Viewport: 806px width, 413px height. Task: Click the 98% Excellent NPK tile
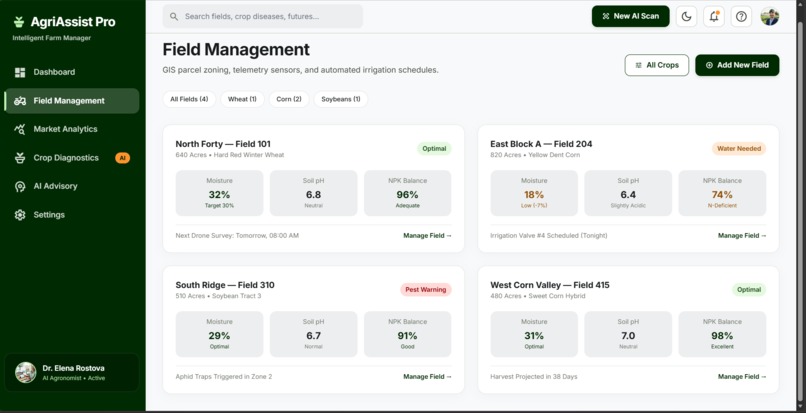coord(722,334)
